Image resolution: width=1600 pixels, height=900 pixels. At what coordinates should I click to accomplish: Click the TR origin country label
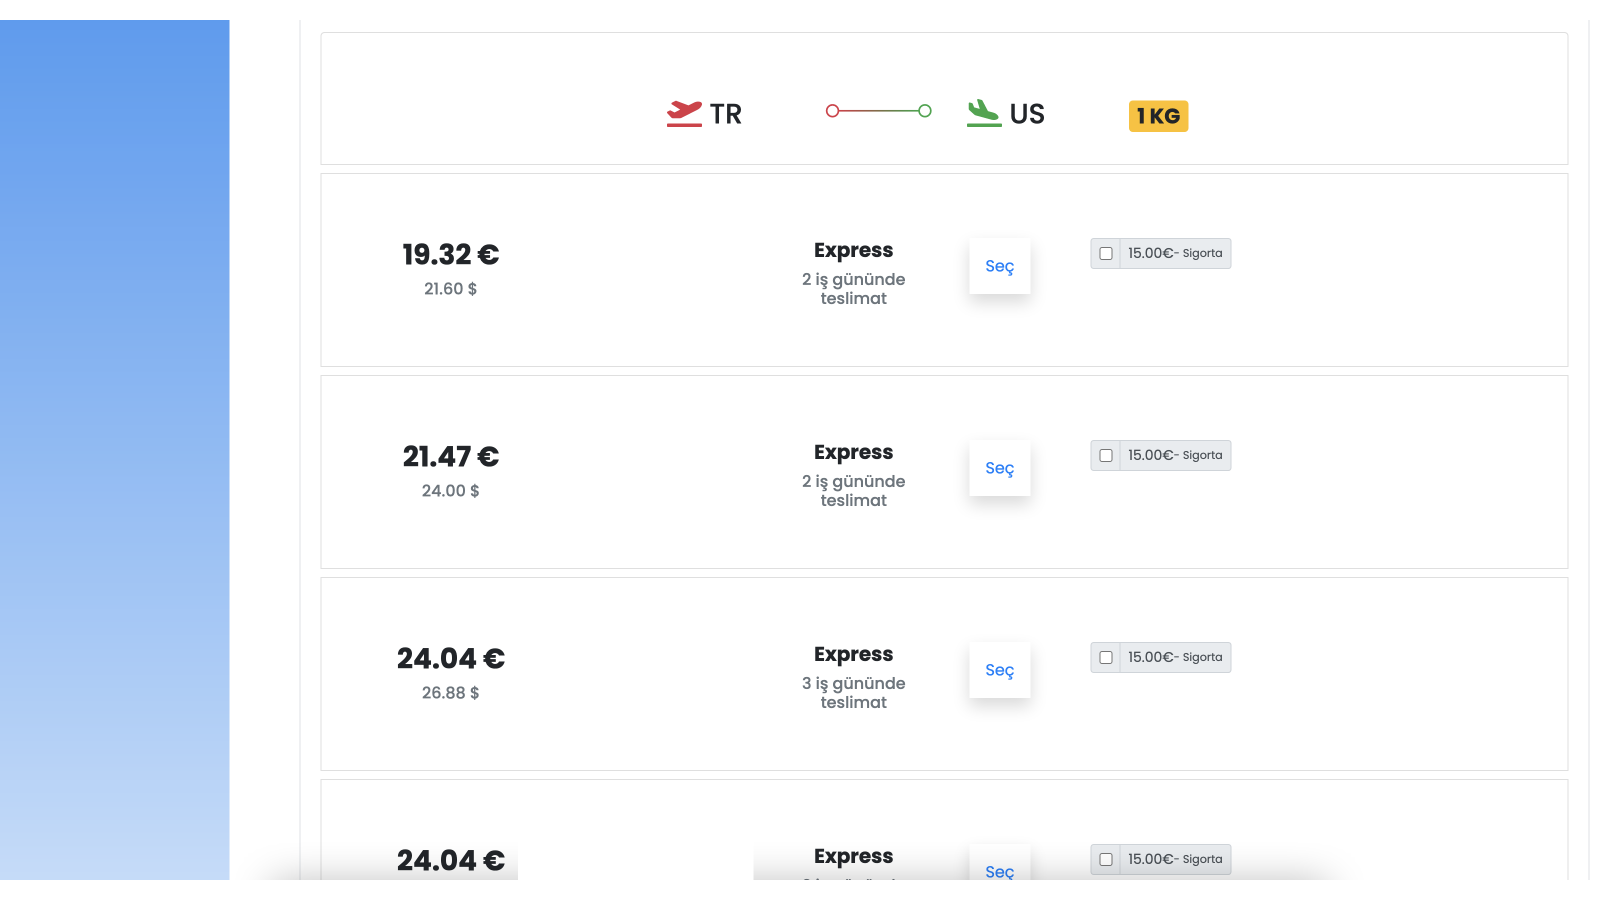coord(726,114)
